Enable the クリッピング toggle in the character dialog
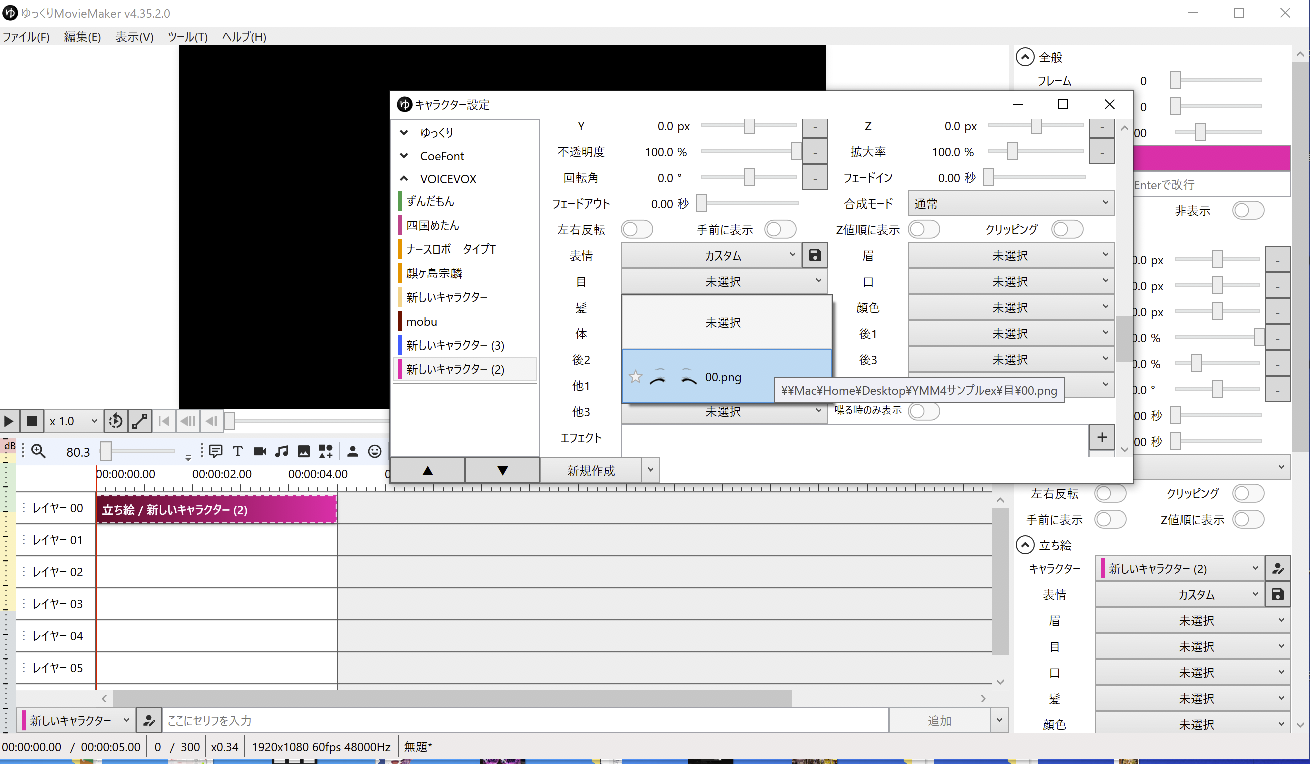This screenshot has width=1310, height=764. pos(1067,230)
